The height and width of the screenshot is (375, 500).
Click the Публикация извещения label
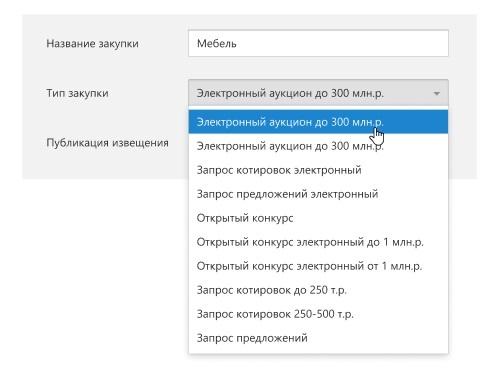[107, 143]
